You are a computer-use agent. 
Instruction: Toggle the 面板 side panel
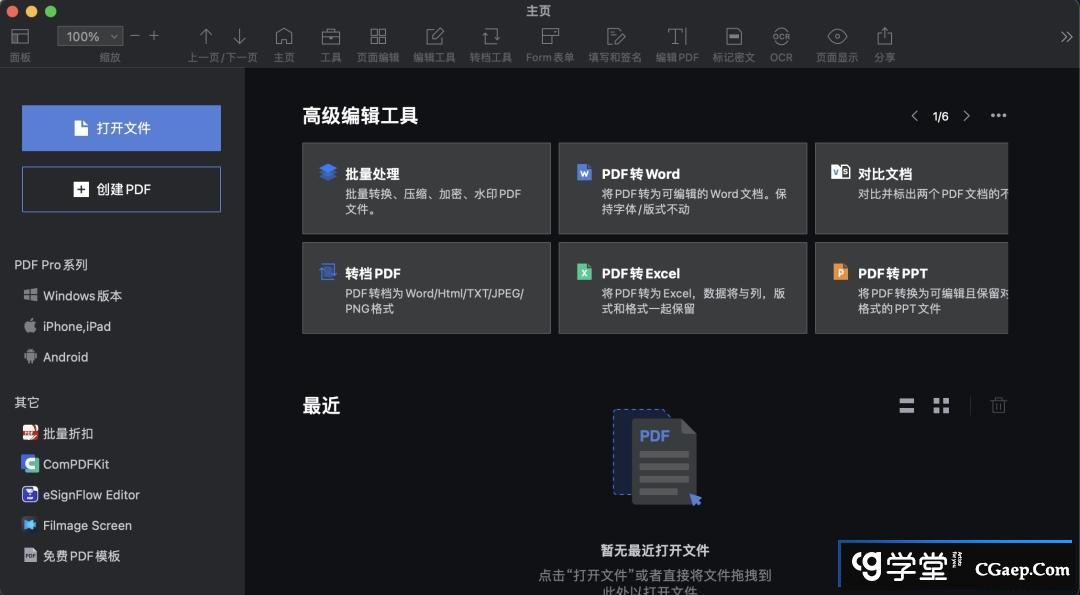[x=20, y=37]
